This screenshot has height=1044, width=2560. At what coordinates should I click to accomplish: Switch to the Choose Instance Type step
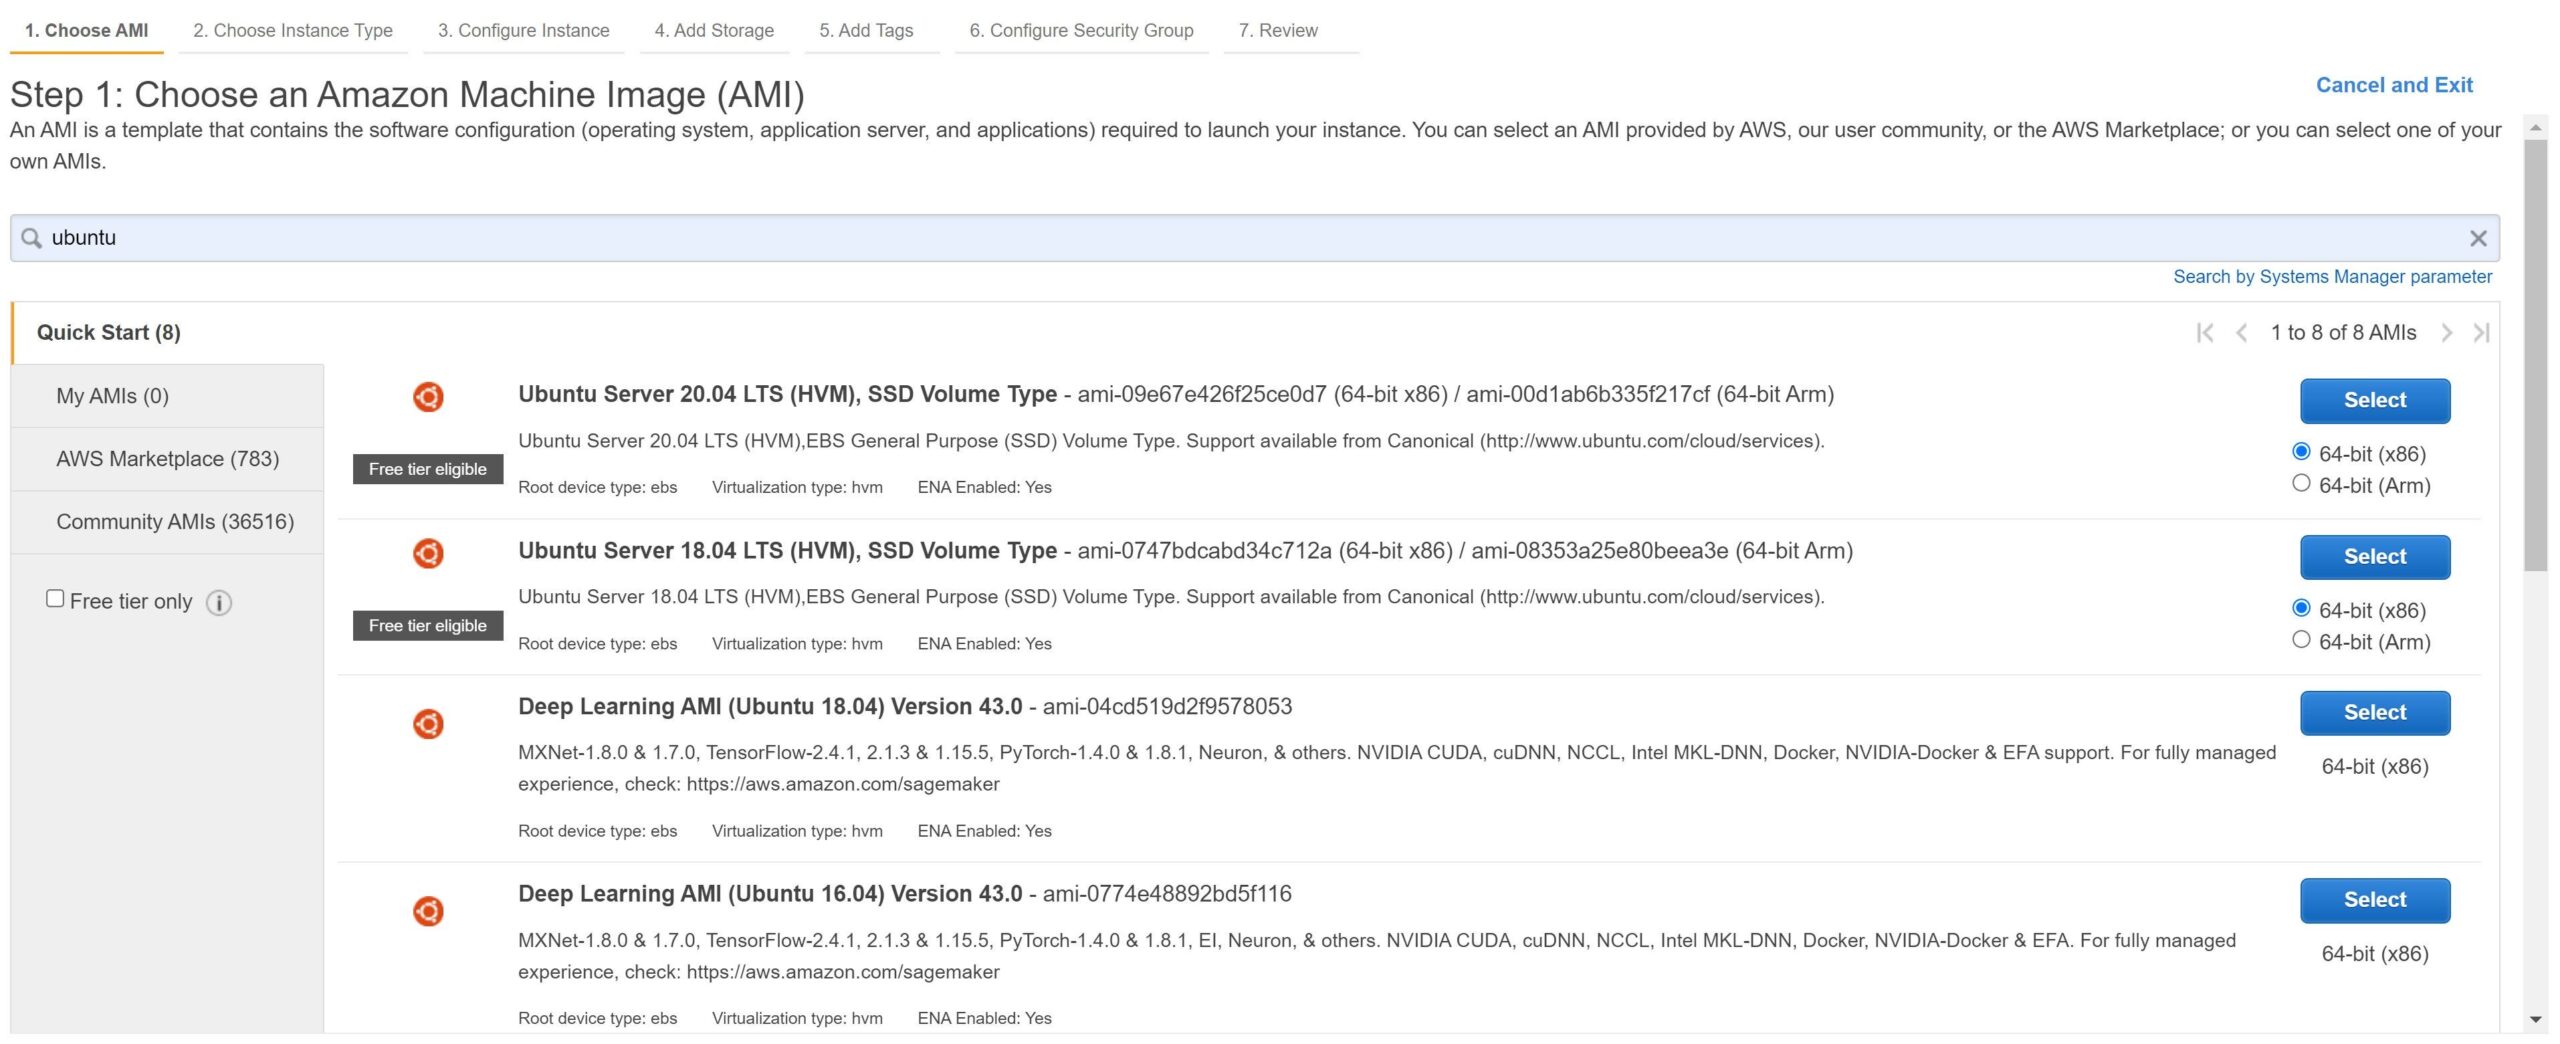click(293, 30)
